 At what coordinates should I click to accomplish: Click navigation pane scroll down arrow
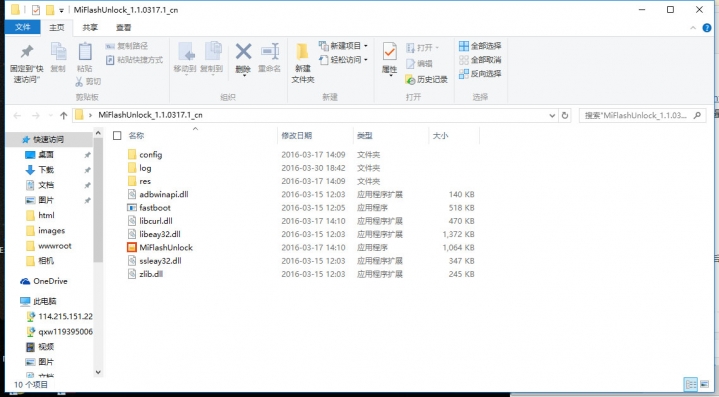[98, 372]
